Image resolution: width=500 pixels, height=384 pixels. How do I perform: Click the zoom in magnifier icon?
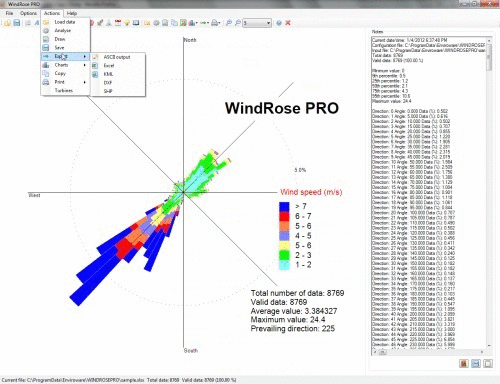point(229,23)
